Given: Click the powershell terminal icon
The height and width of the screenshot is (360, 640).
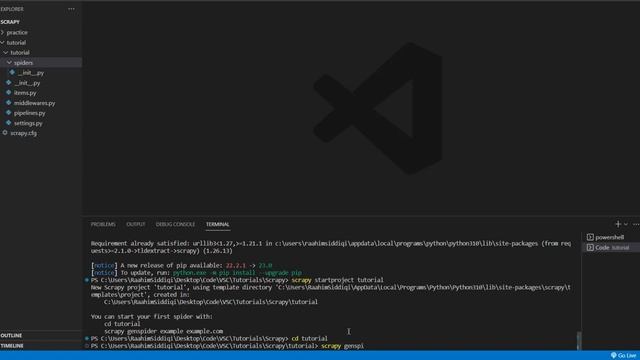Looking at the screenshot, I should [590, 237].
